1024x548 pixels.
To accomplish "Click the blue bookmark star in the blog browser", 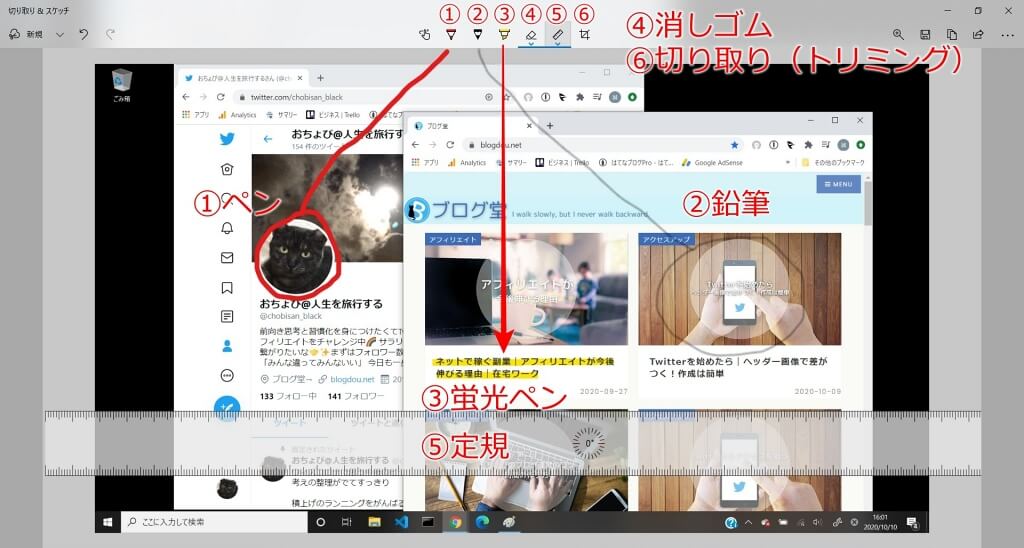I will tap(735, 145).
